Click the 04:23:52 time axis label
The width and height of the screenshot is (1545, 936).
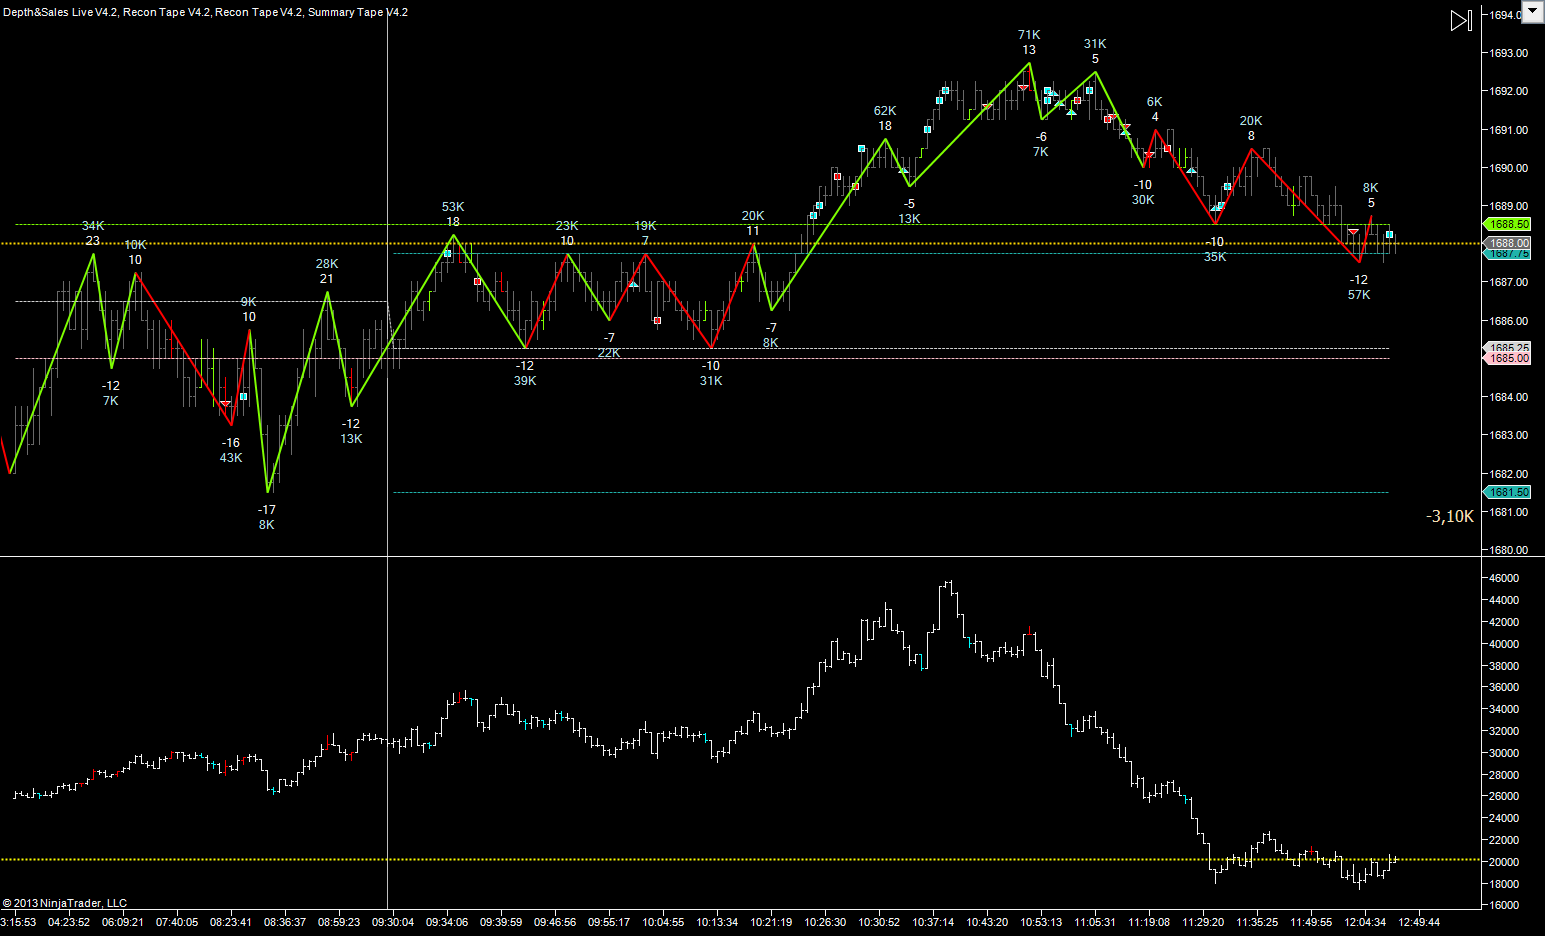point(69,922)
